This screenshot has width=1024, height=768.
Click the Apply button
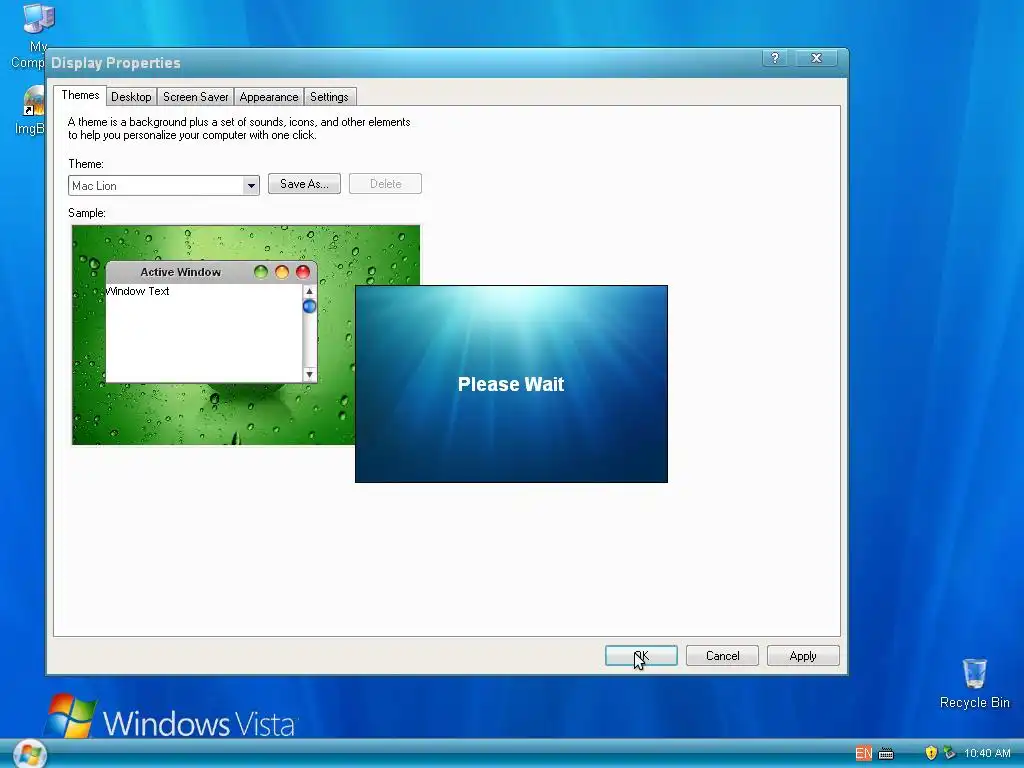(x=803, y=656)
